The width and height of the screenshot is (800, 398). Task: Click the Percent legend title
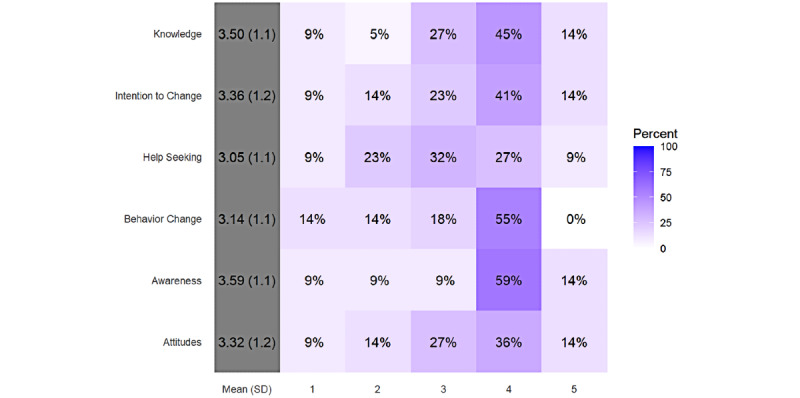pos(655,134)
